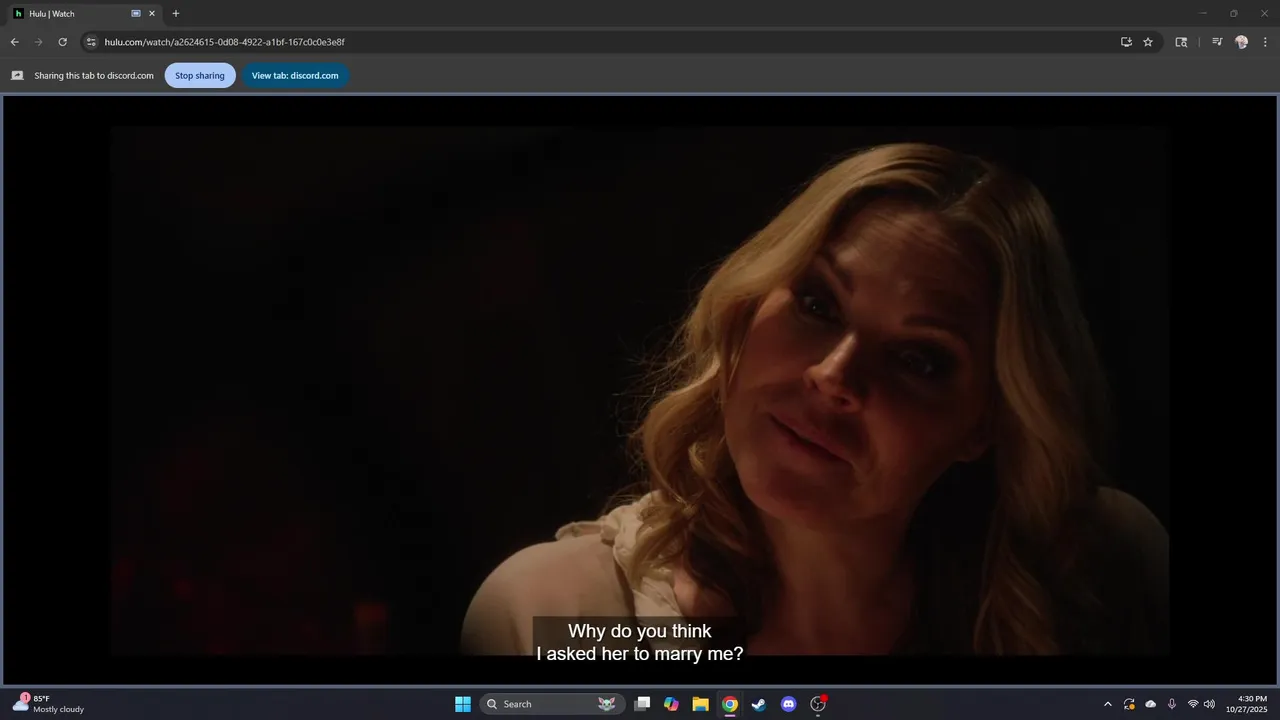1280x720 pixels.
Task: Go forward to the next page
Action: point(38,42)
